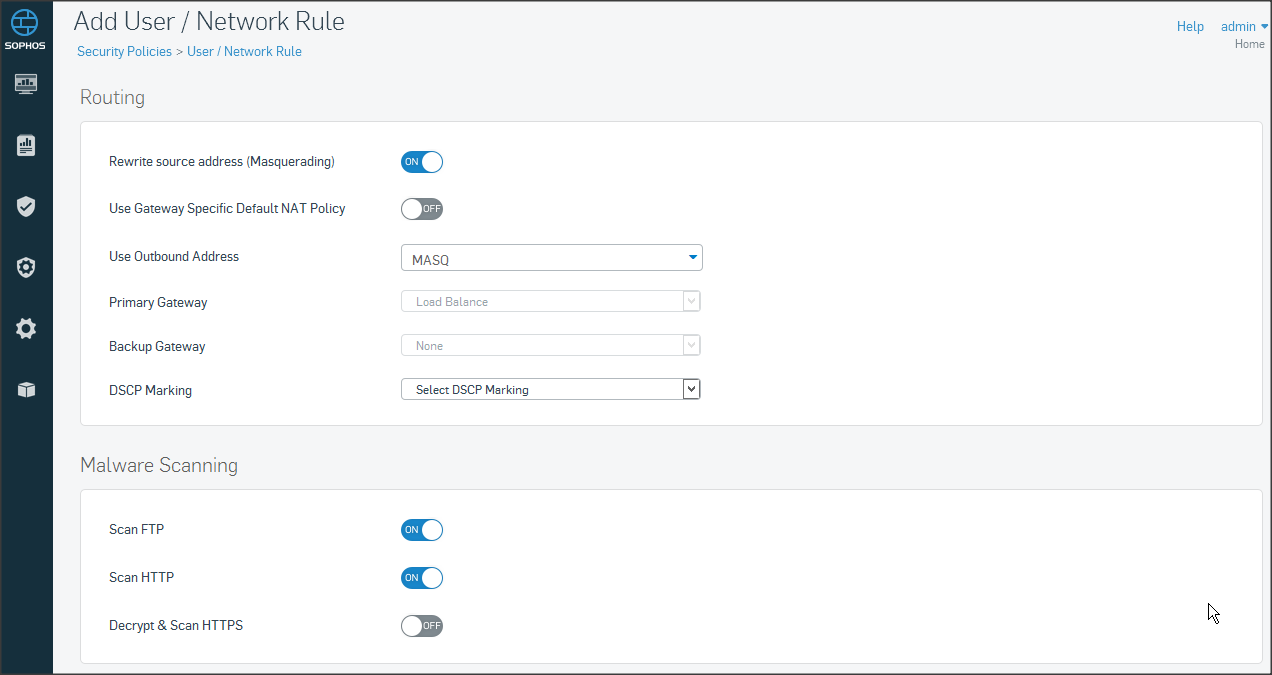Click the Backup Gateway None dropdown
Screen dimensions: 1272x675
pos(550,345)
